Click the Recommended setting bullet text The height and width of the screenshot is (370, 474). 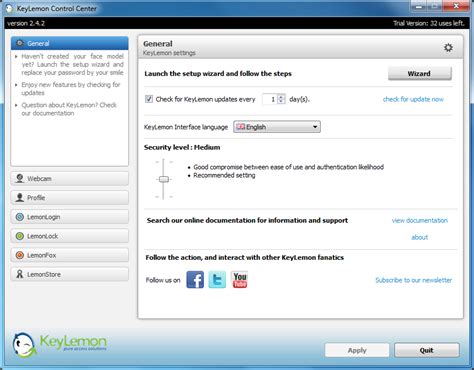click(224, 175)
